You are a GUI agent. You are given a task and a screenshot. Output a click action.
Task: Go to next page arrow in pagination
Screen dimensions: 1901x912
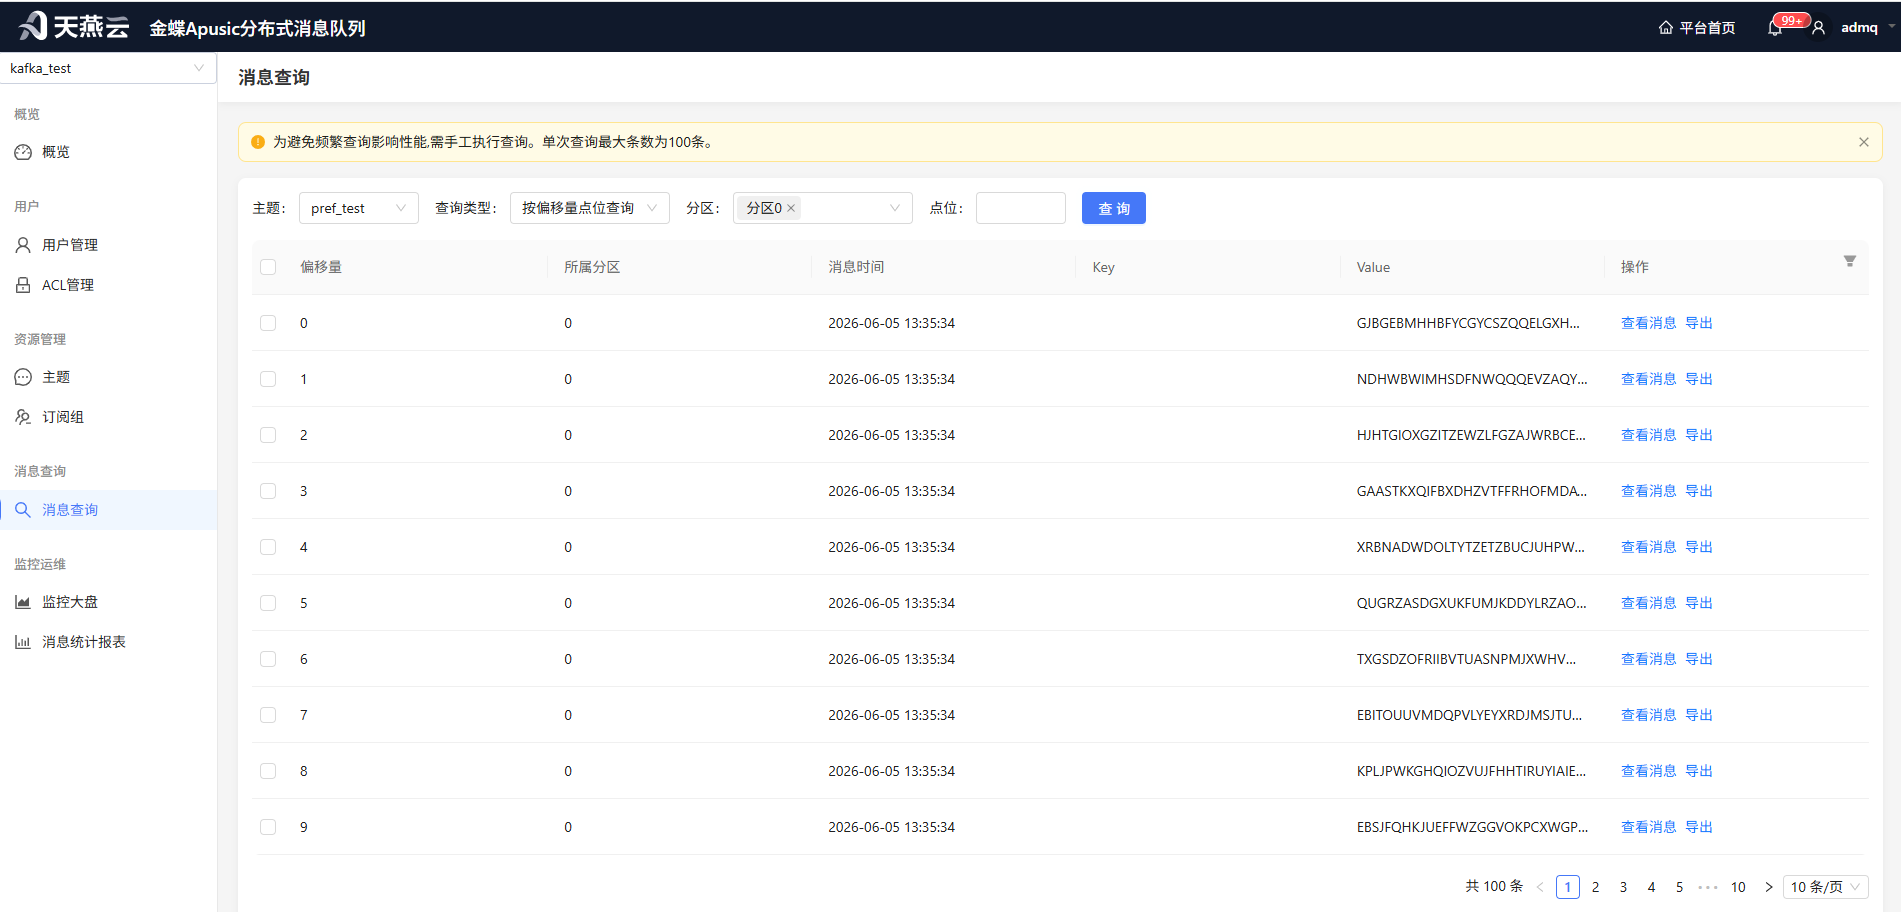pos(1768,887)
